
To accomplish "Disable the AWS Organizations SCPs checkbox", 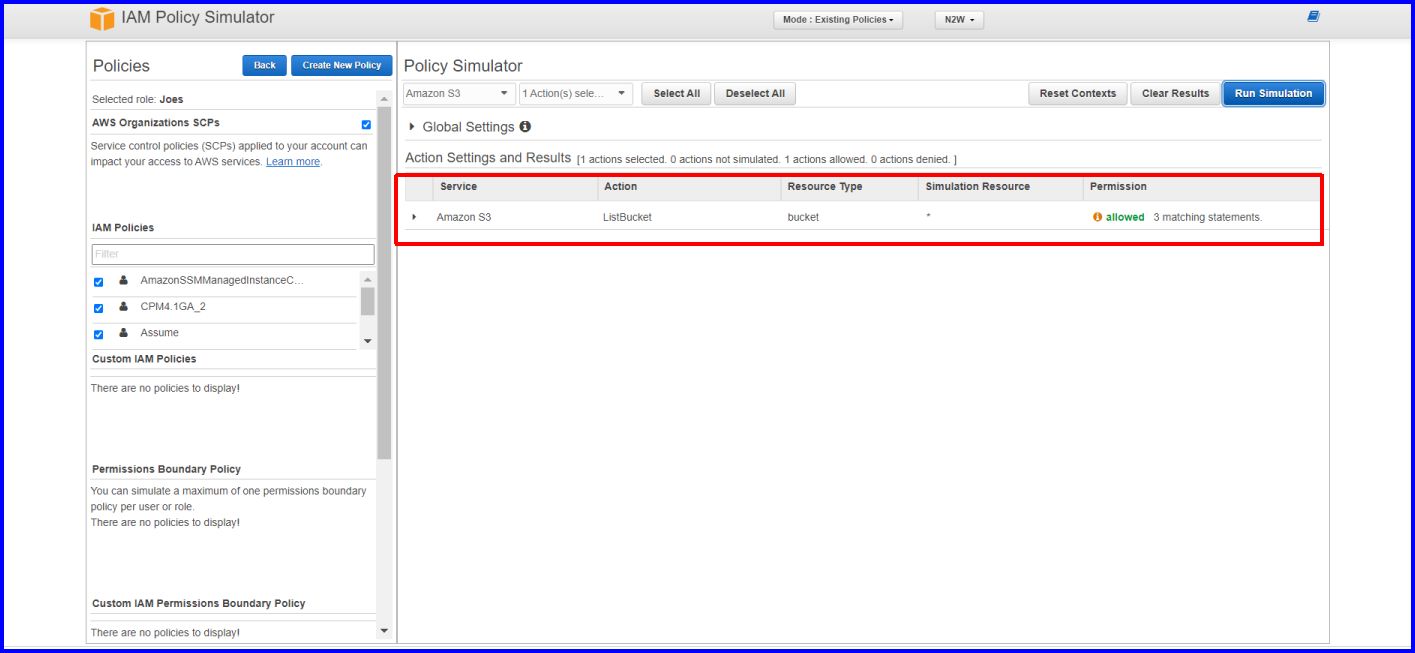I will click(x=365, y=122).
